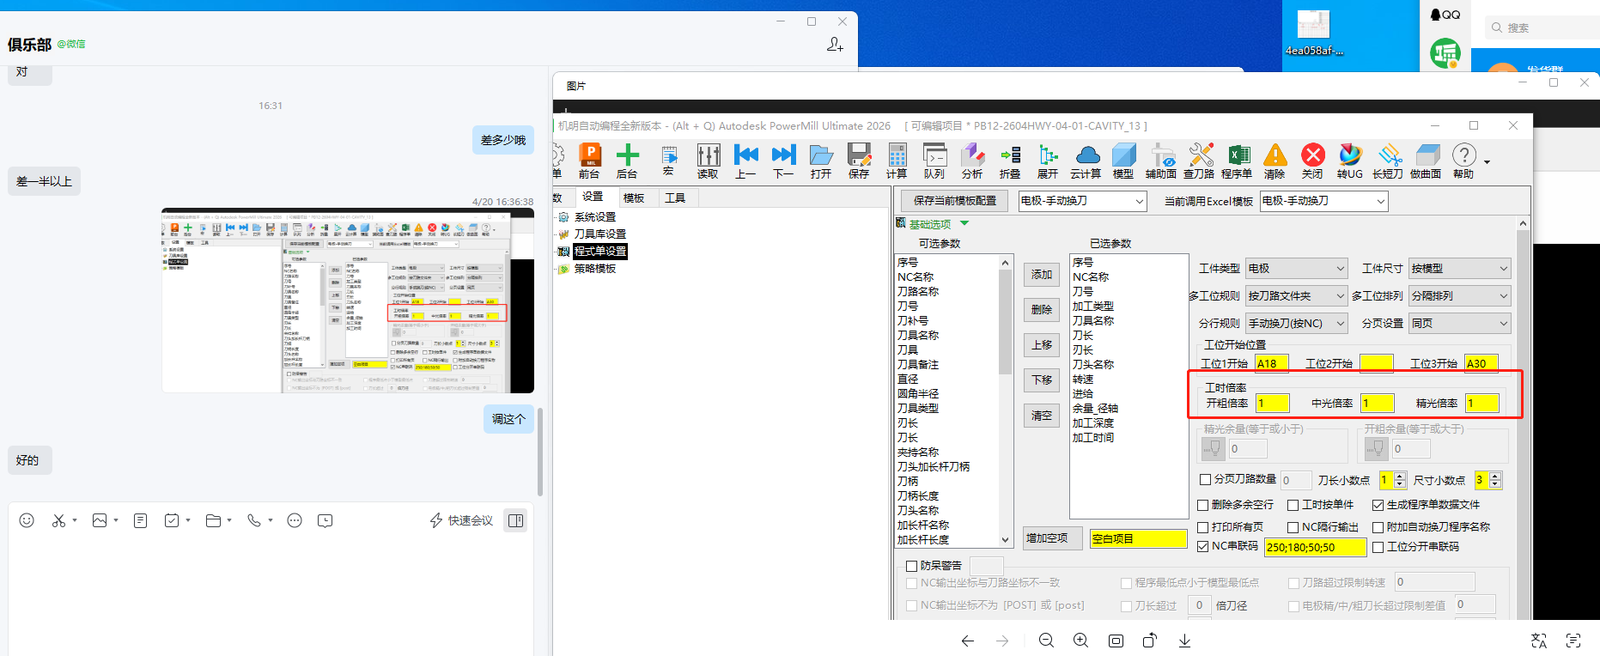Click the 长短刀 icon

coord(1388,160)
